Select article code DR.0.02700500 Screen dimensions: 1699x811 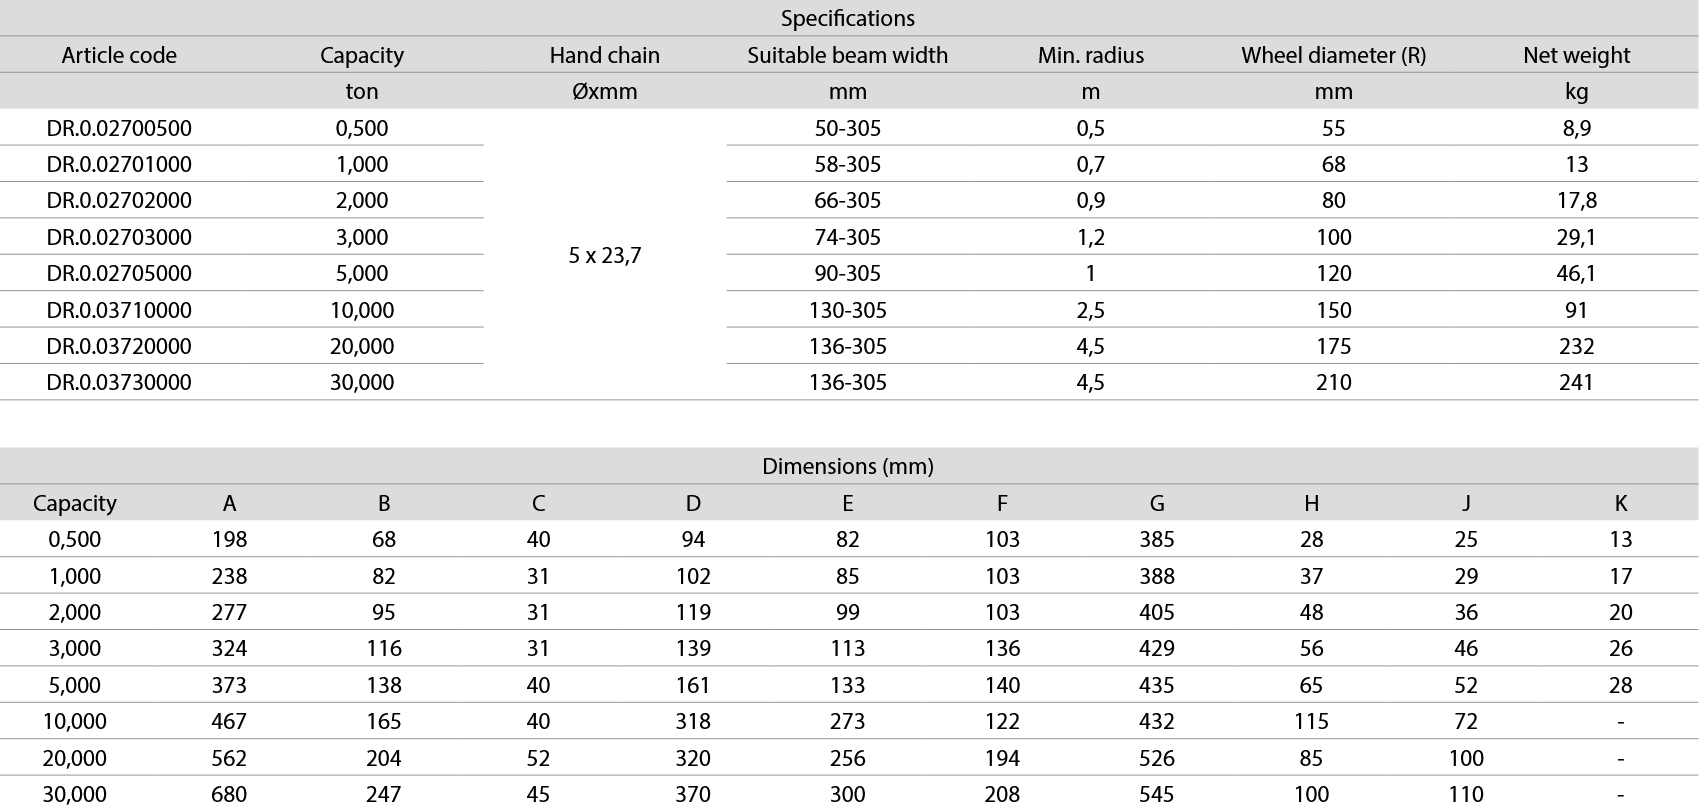pos(119,128)
